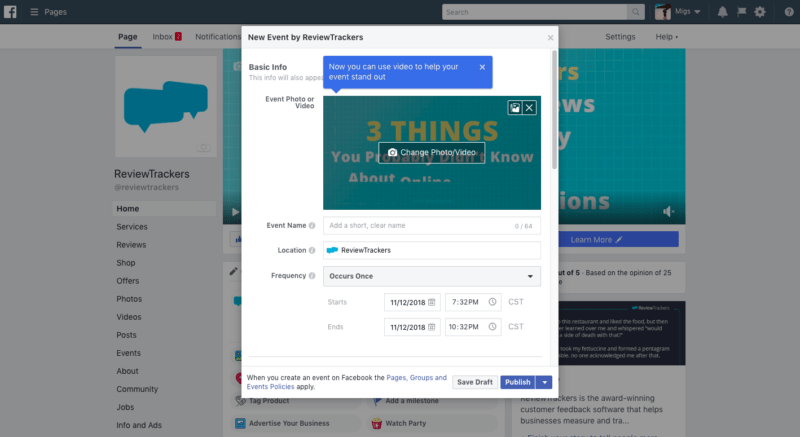This screenshot has width=800, height=437.
Task: Click the ReviewTrackers page profile image
Action: [x=166, y=107]
